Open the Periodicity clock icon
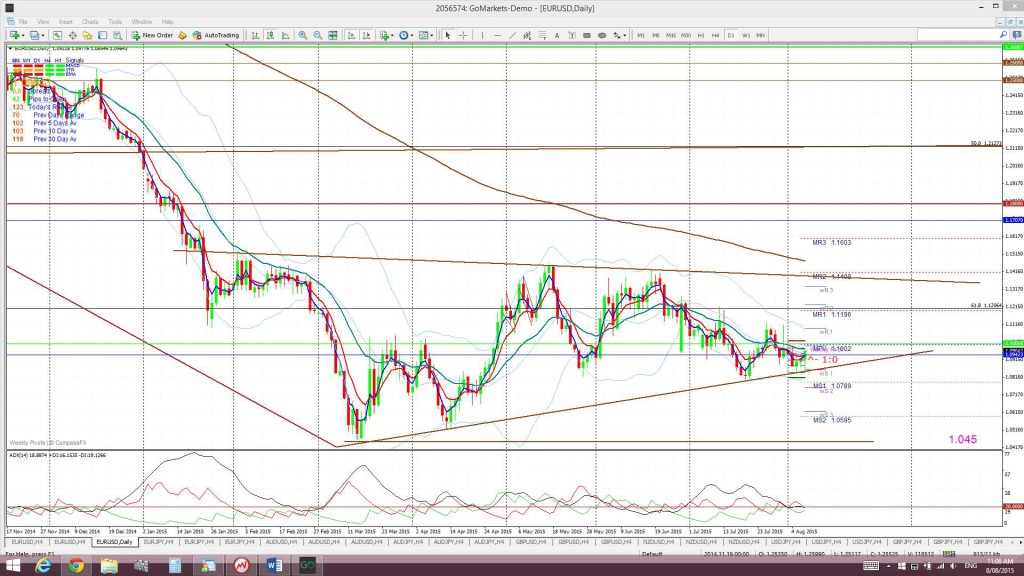Image resolution: width=1024 pixels, height=576 pixels. point(404,35)
